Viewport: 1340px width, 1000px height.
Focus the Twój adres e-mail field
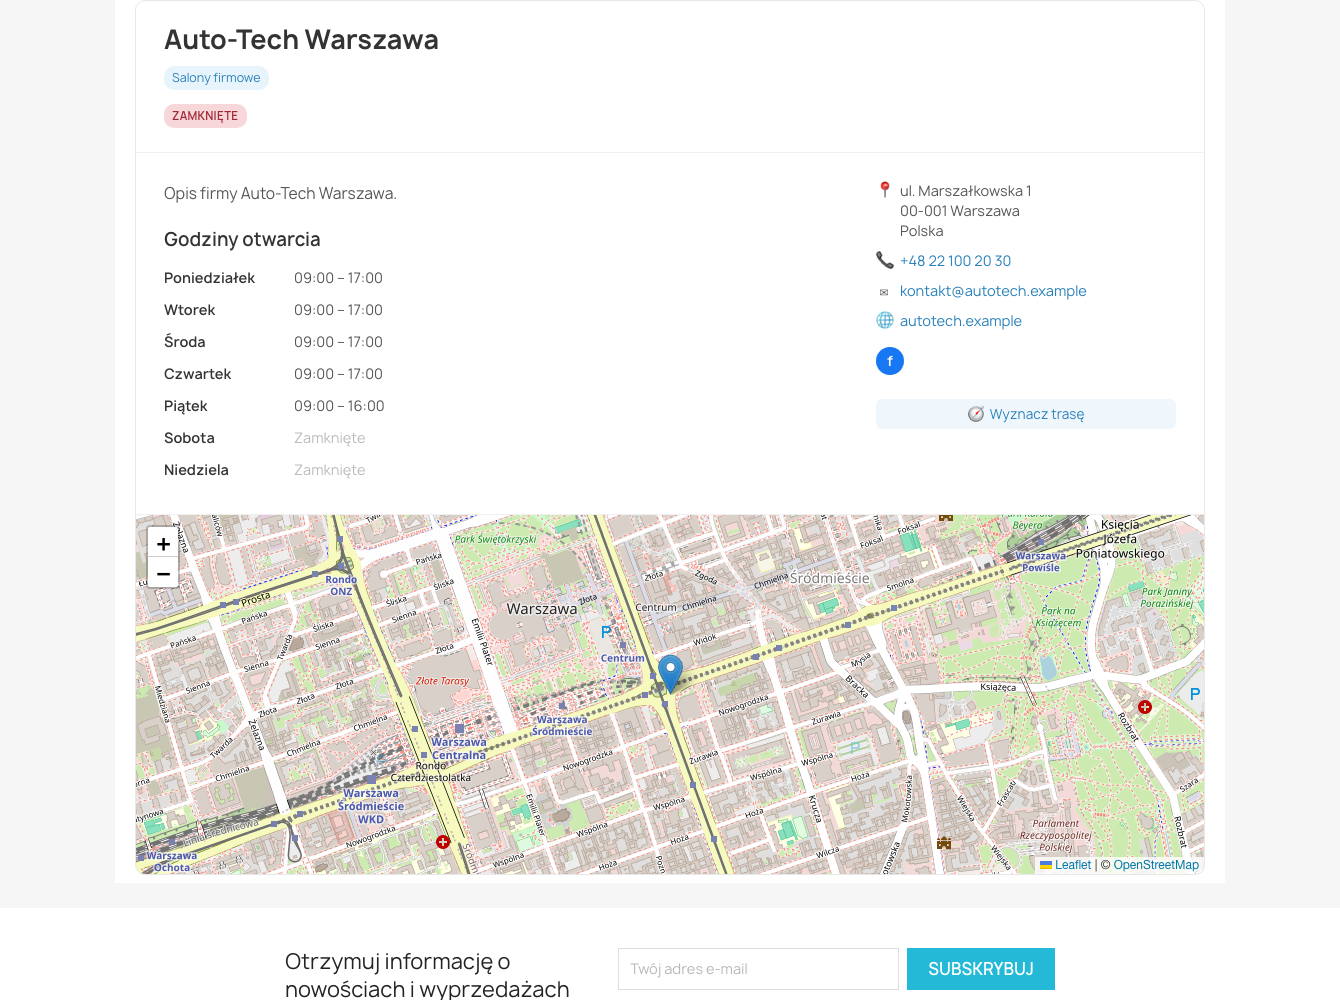point(758,969)
